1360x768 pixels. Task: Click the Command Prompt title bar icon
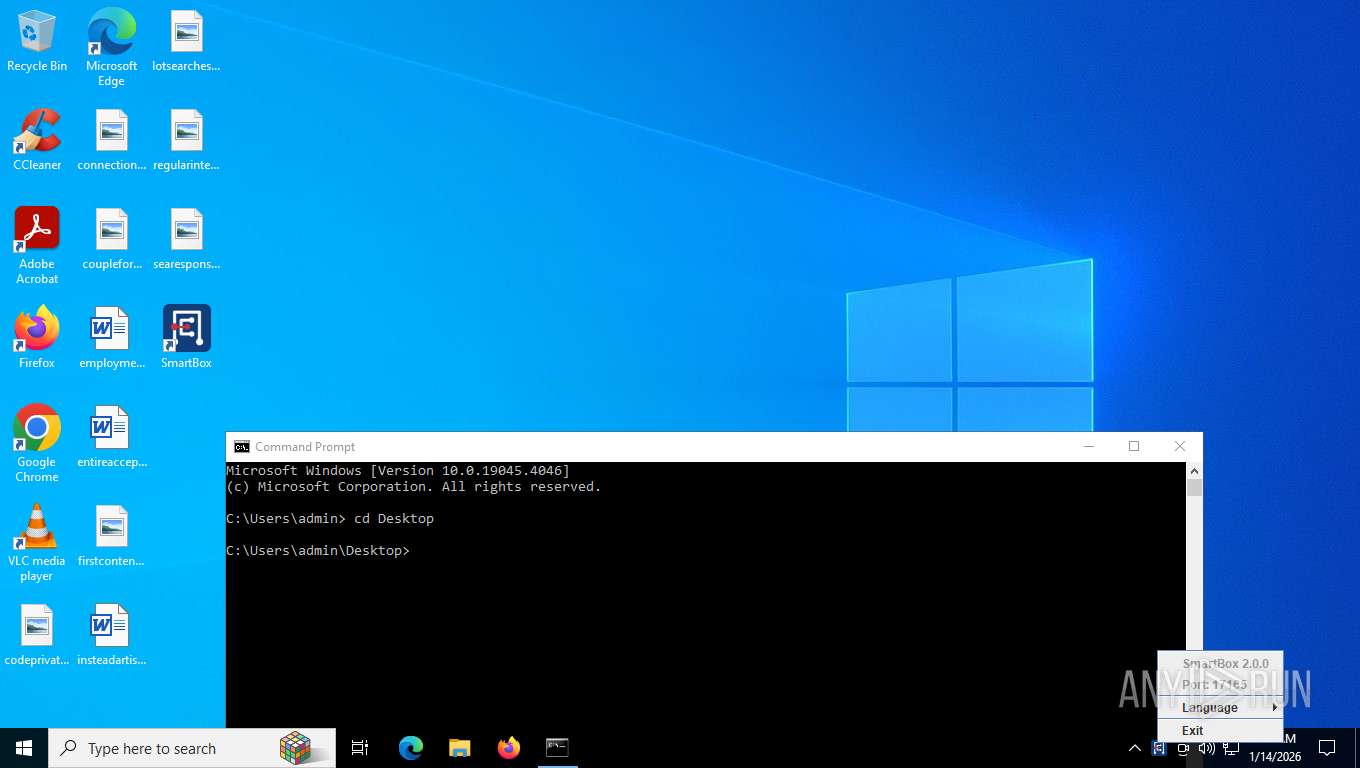[x=241, y=447]
